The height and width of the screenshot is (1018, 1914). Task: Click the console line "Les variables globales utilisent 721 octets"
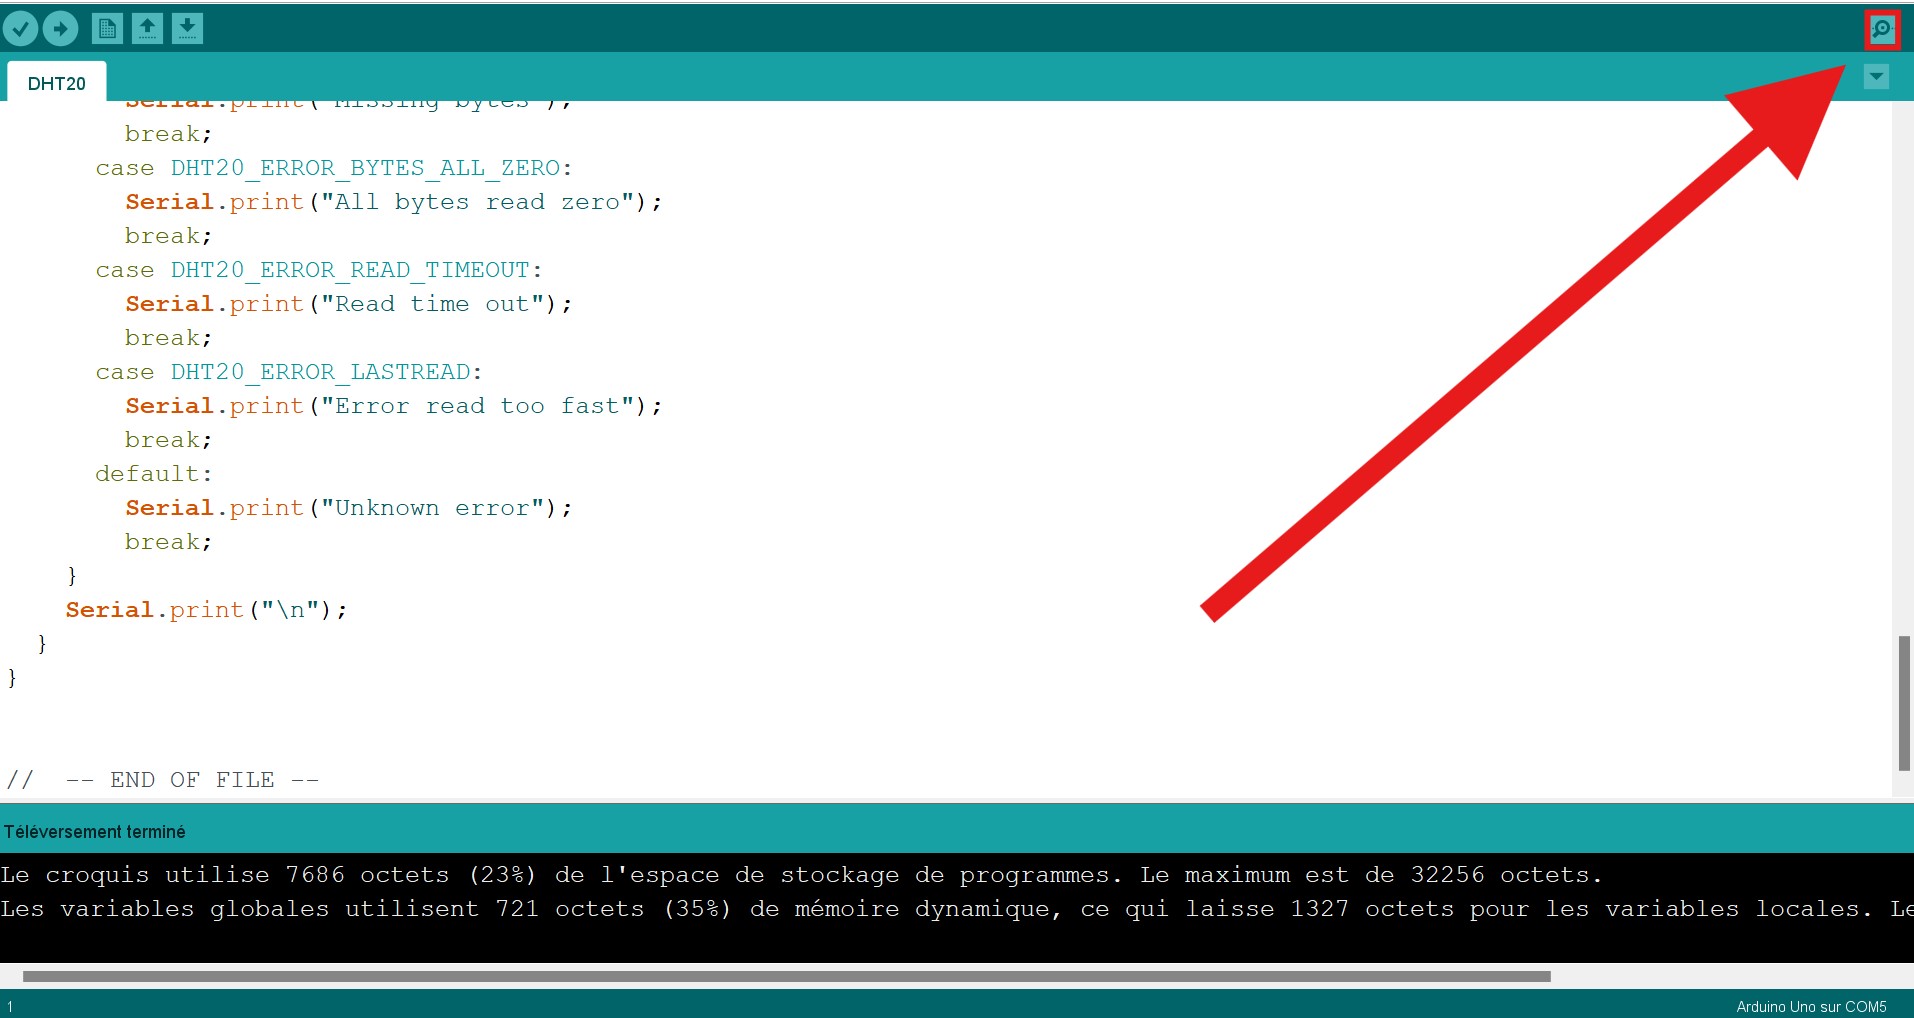coord(957,909)
